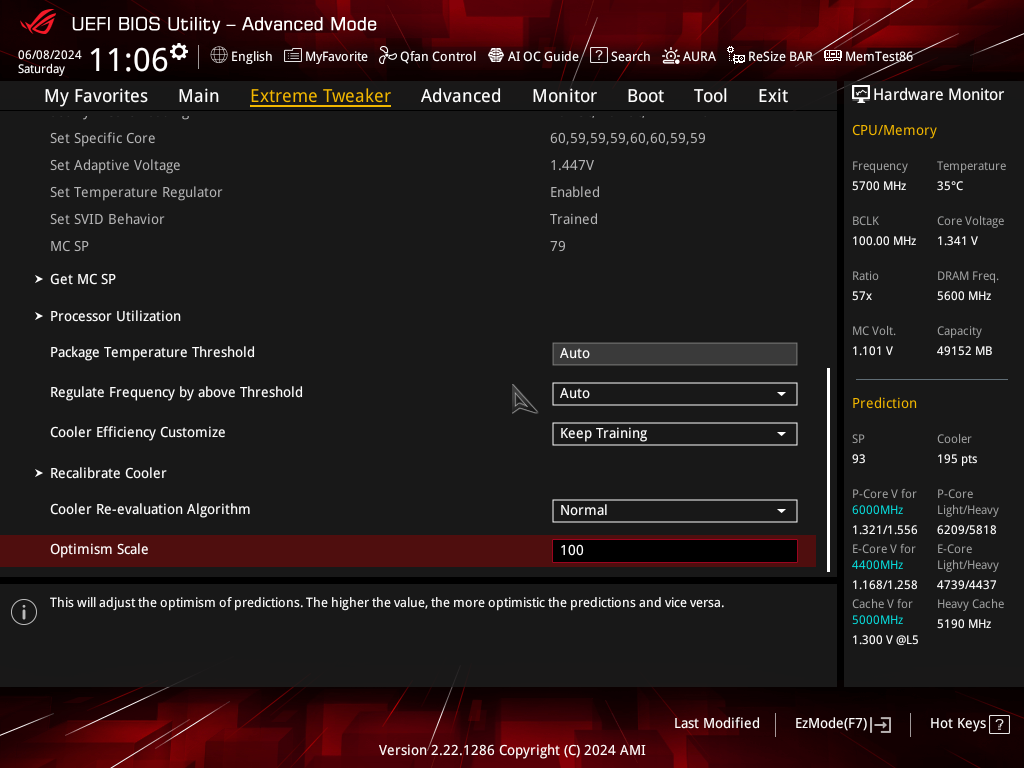Open the Monitor tab
The width and height of the screenshot is (1024, 768).
click(x=564, y=96)
